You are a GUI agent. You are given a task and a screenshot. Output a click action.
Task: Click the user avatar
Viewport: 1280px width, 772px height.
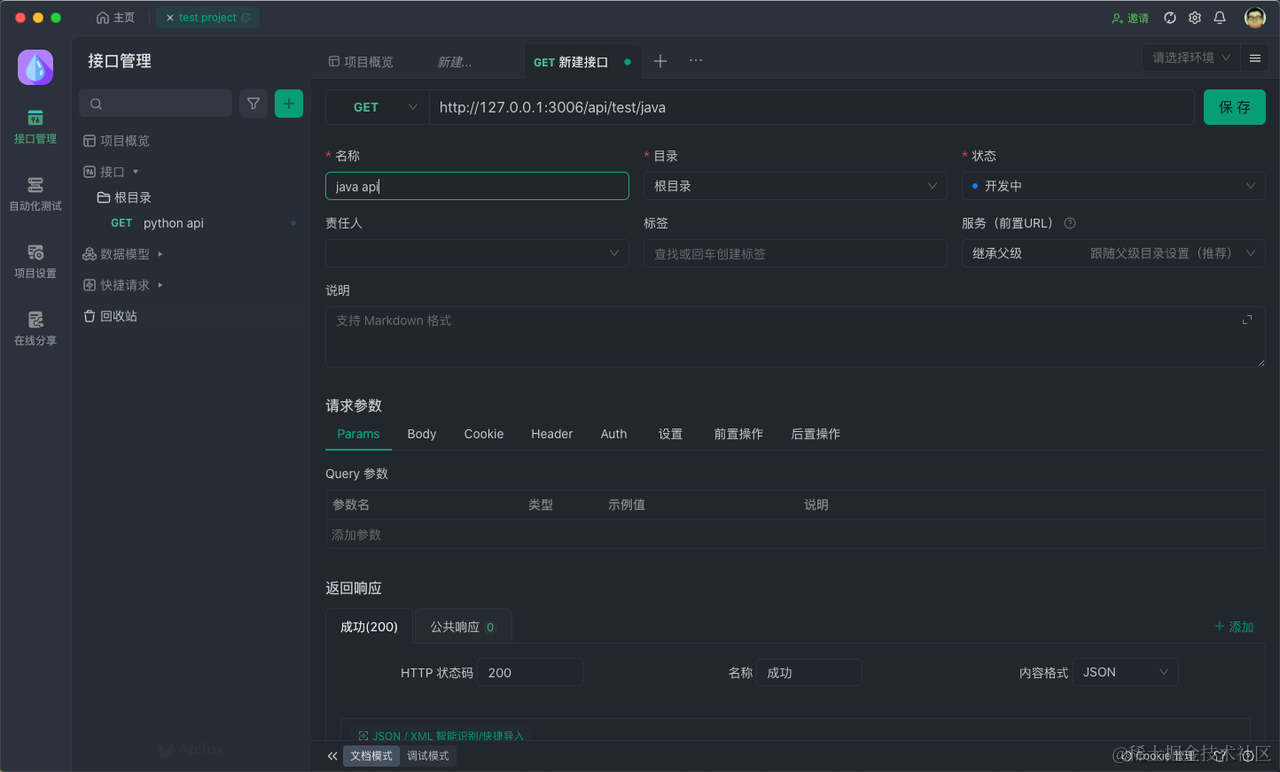coord(1255,18)
